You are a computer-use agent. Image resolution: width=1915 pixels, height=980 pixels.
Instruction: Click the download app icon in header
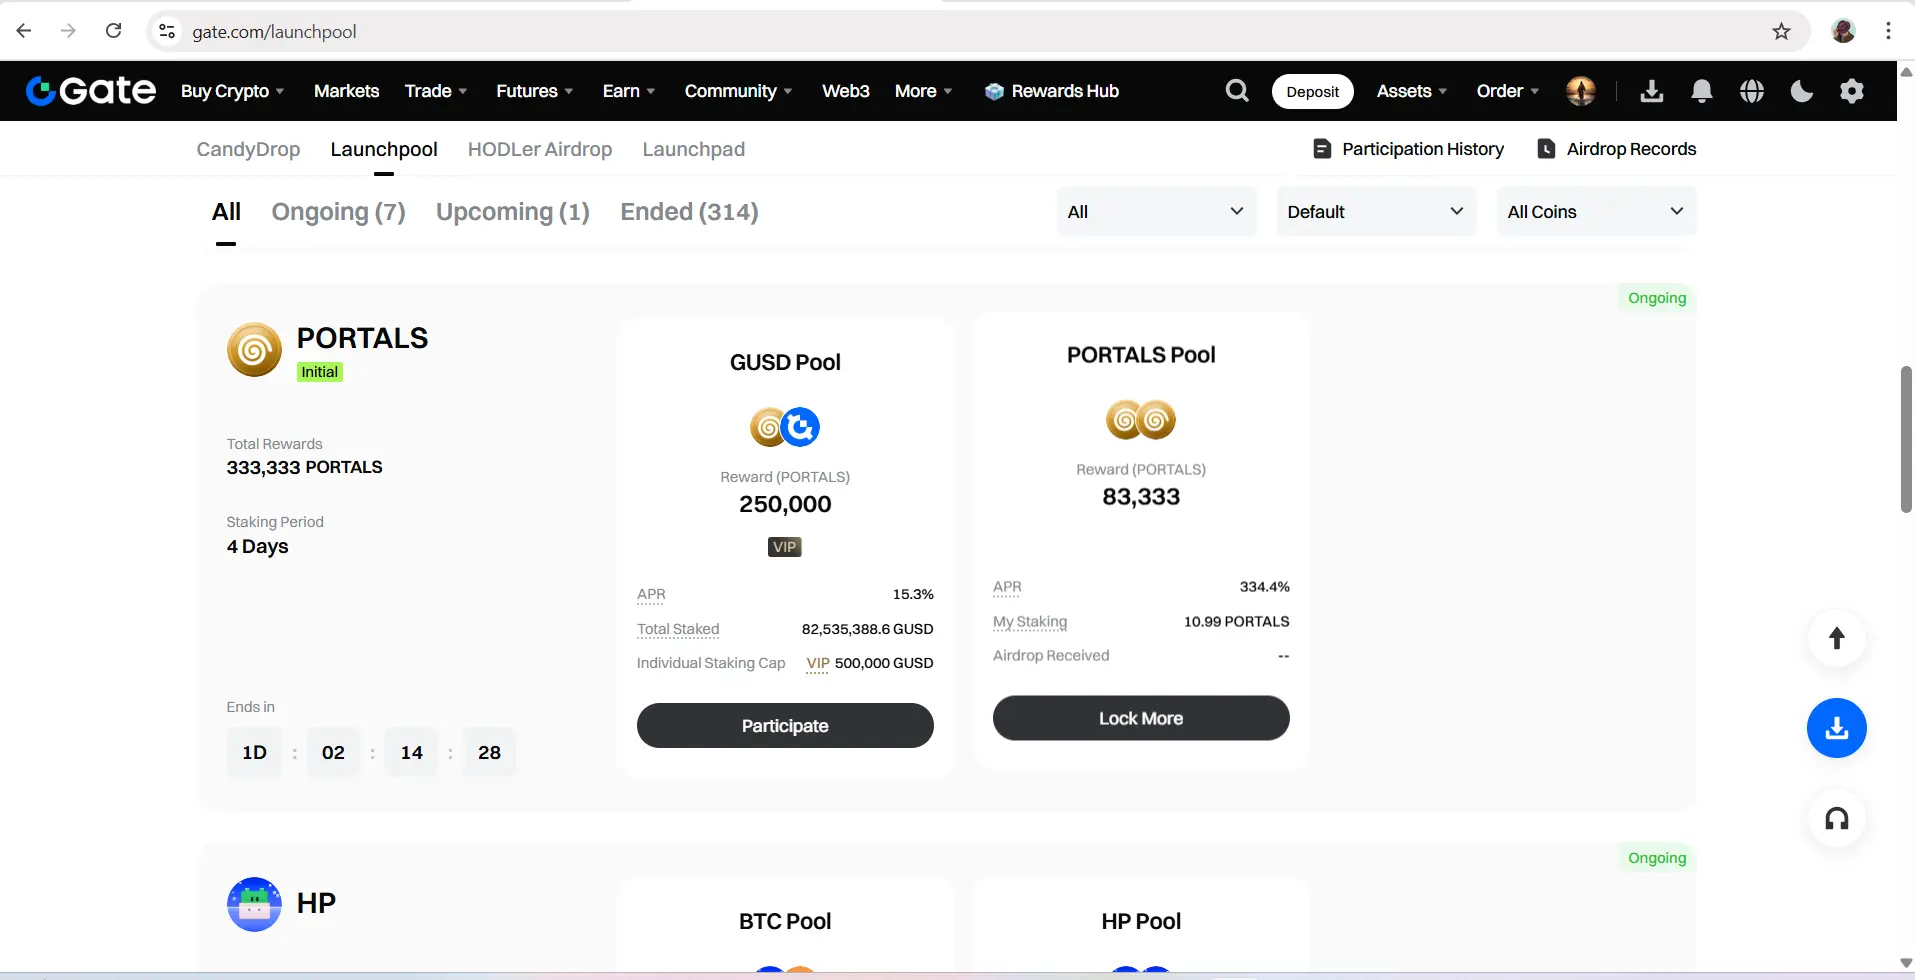[x=1652, y=91]
